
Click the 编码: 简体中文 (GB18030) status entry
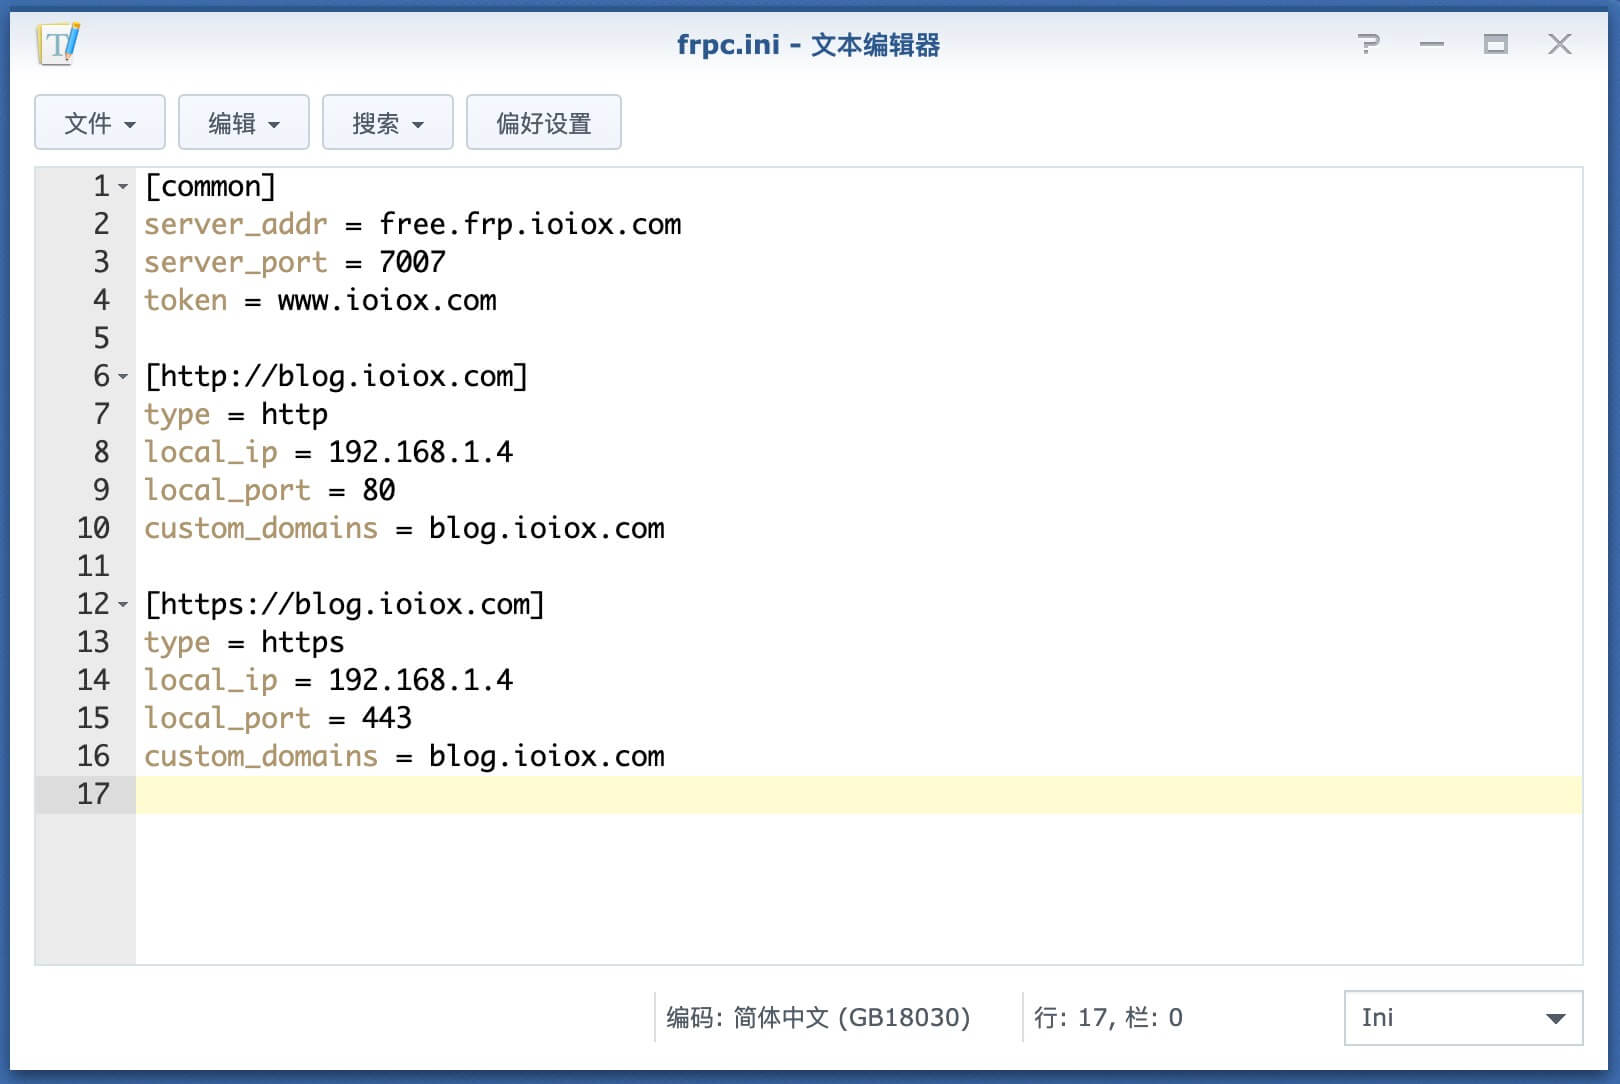818,1018
